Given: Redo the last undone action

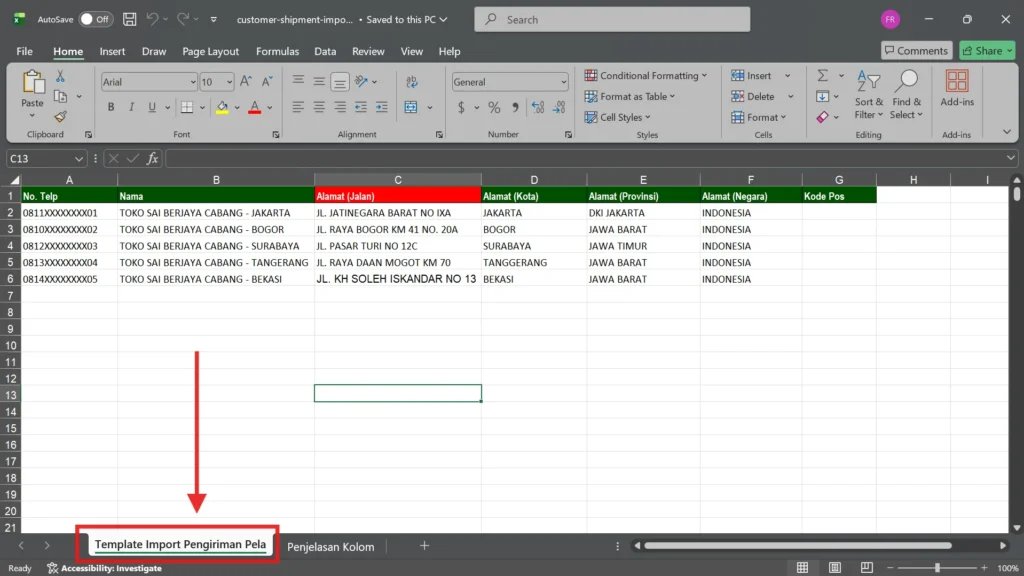Looking at the screenshot, I should 183,20.
